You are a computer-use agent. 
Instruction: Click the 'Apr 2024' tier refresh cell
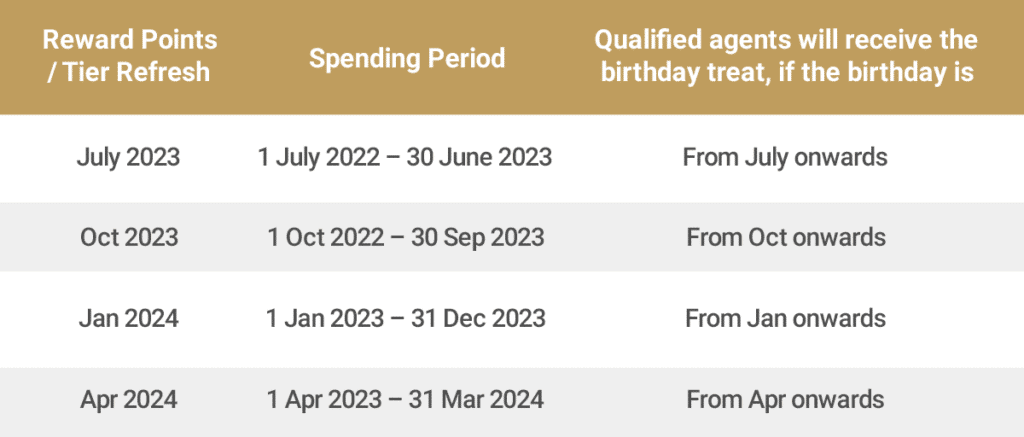(x=129, y=399)
